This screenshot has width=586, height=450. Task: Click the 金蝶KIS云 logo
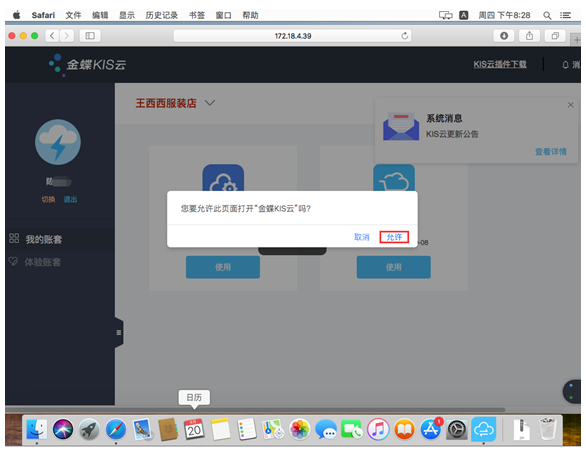pos(87,64)
